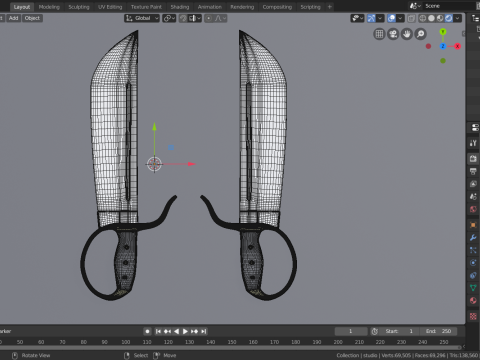
Task: Switch to the Sculpting workspace tab
Action: [79, 7]
